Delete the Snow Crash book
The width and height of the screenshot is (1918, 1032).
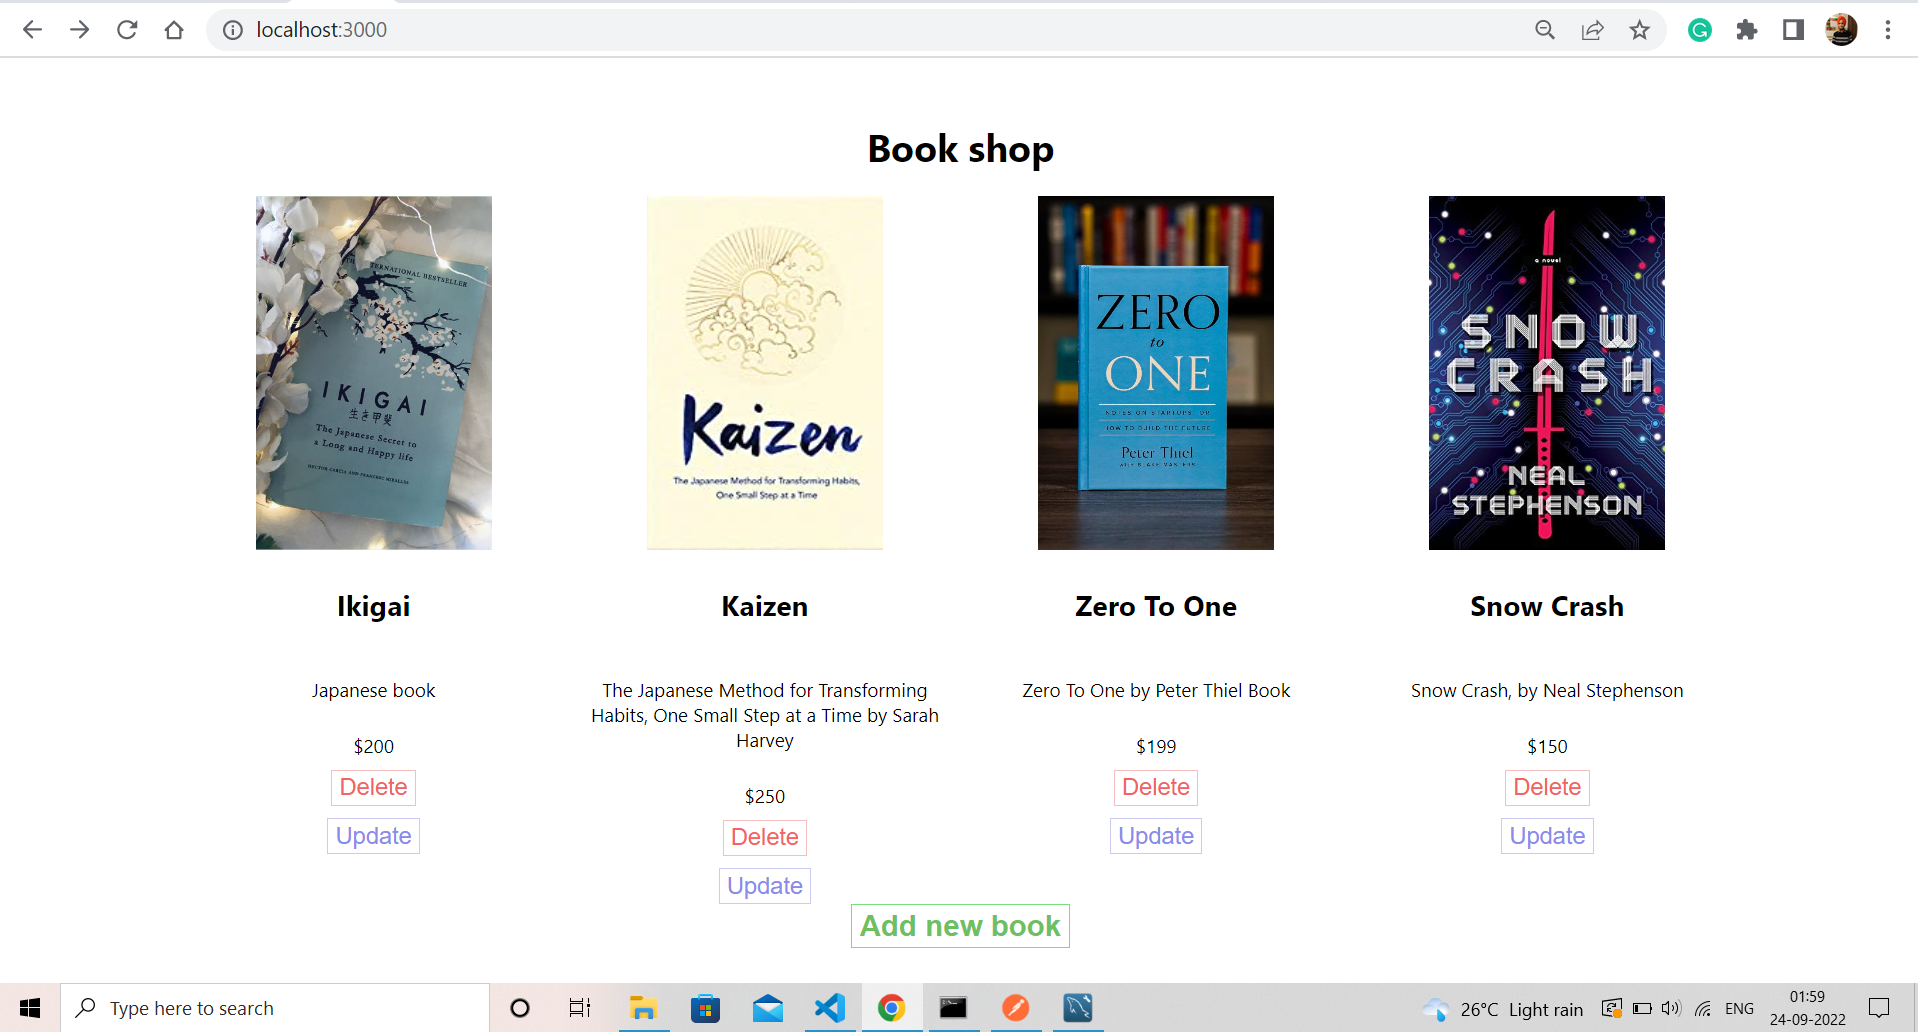tap(1547, 787)
